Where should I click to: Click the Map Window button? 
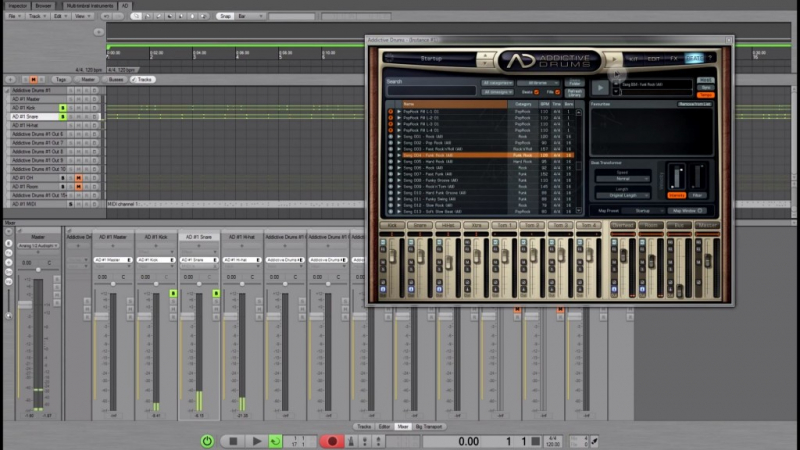click(687, 211)
